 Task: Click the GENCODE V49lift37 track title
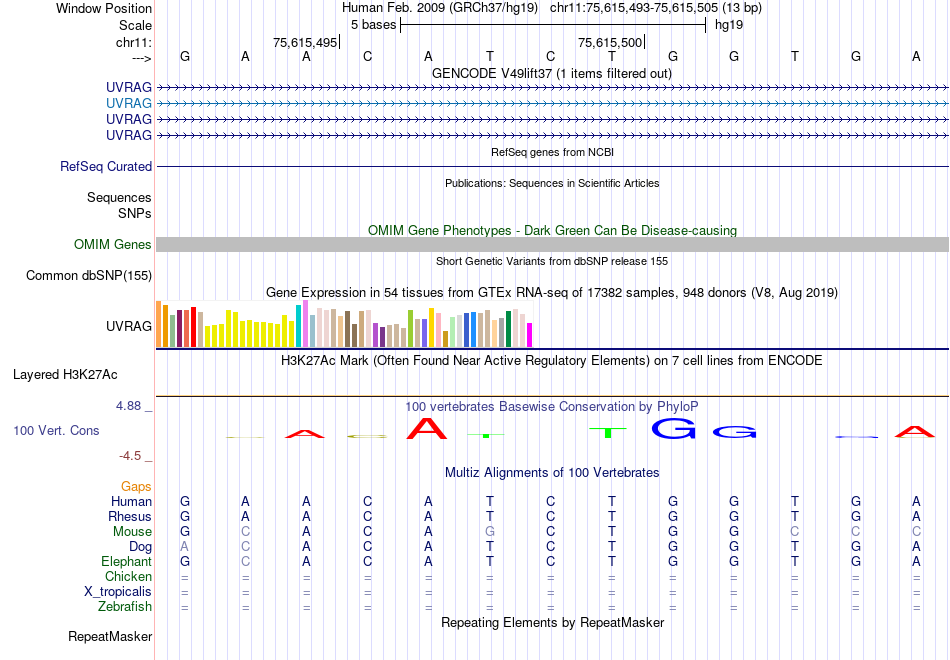click(x=552, y=73)
